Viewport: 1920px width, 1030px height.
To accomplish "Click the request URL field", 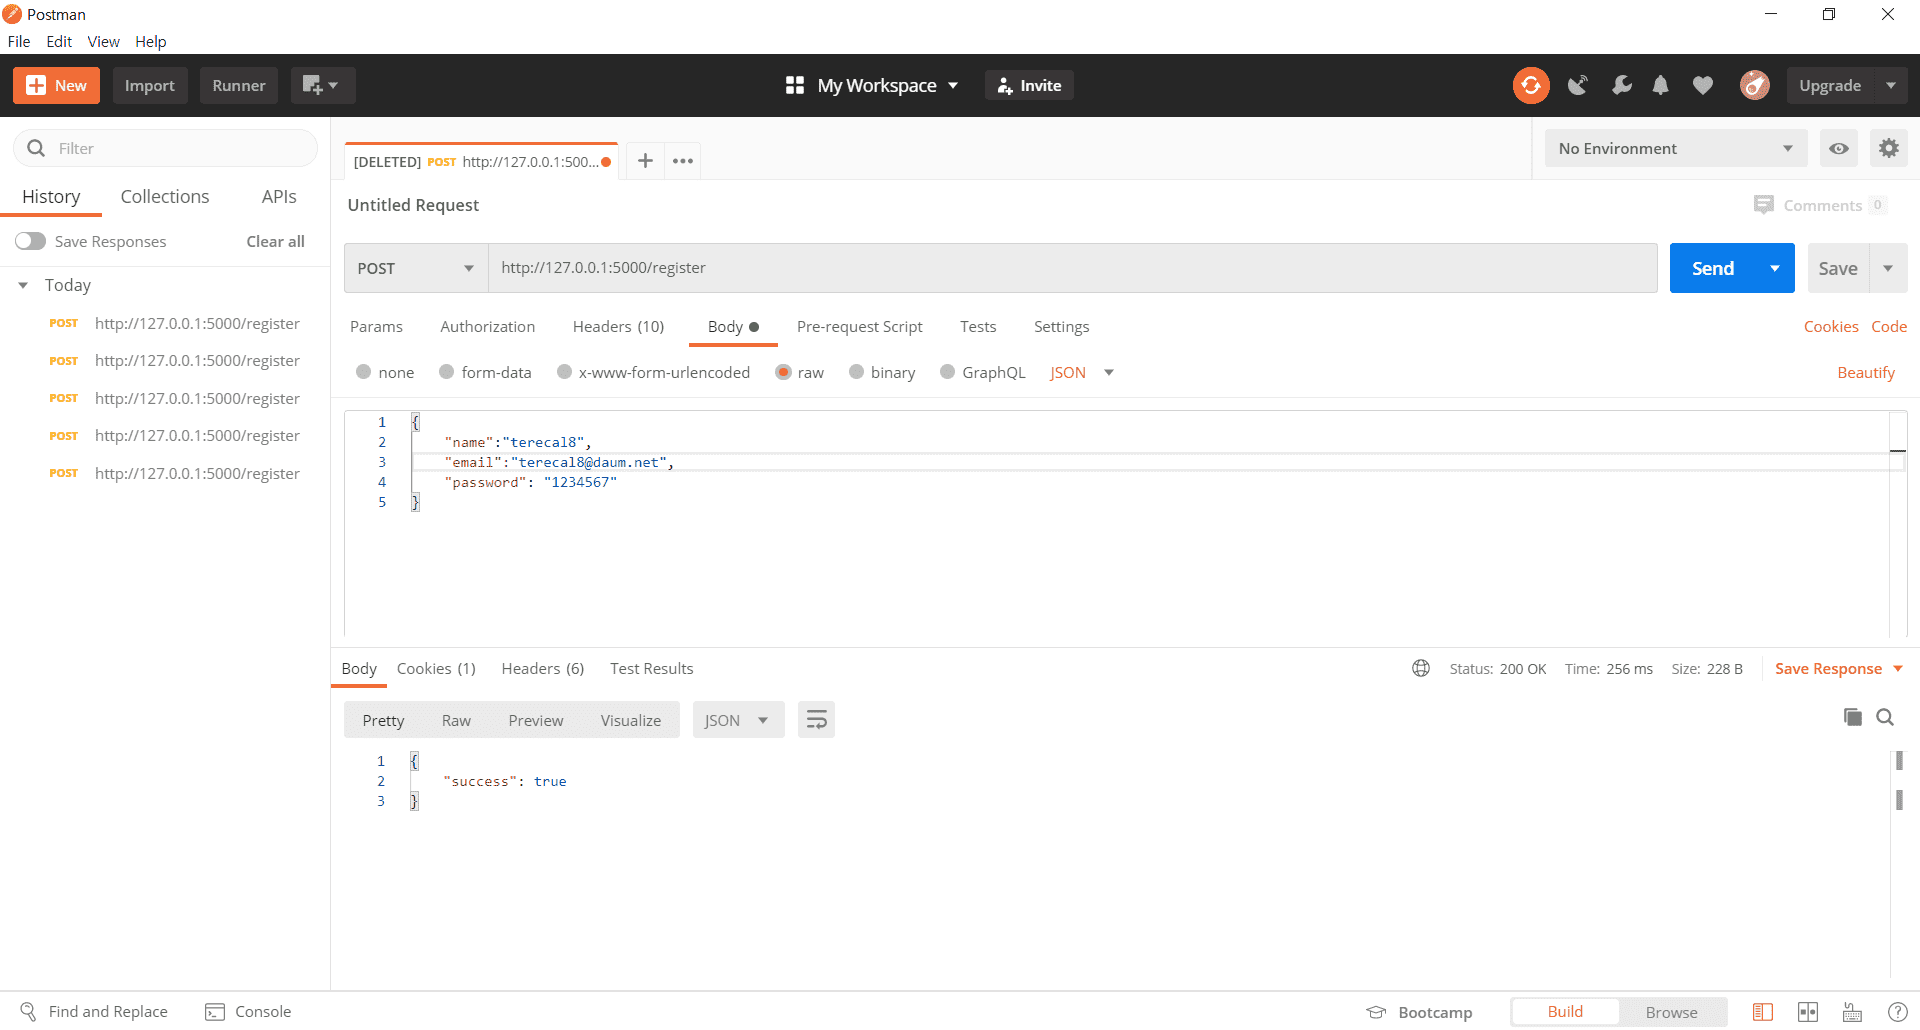I will (1070, 268).
